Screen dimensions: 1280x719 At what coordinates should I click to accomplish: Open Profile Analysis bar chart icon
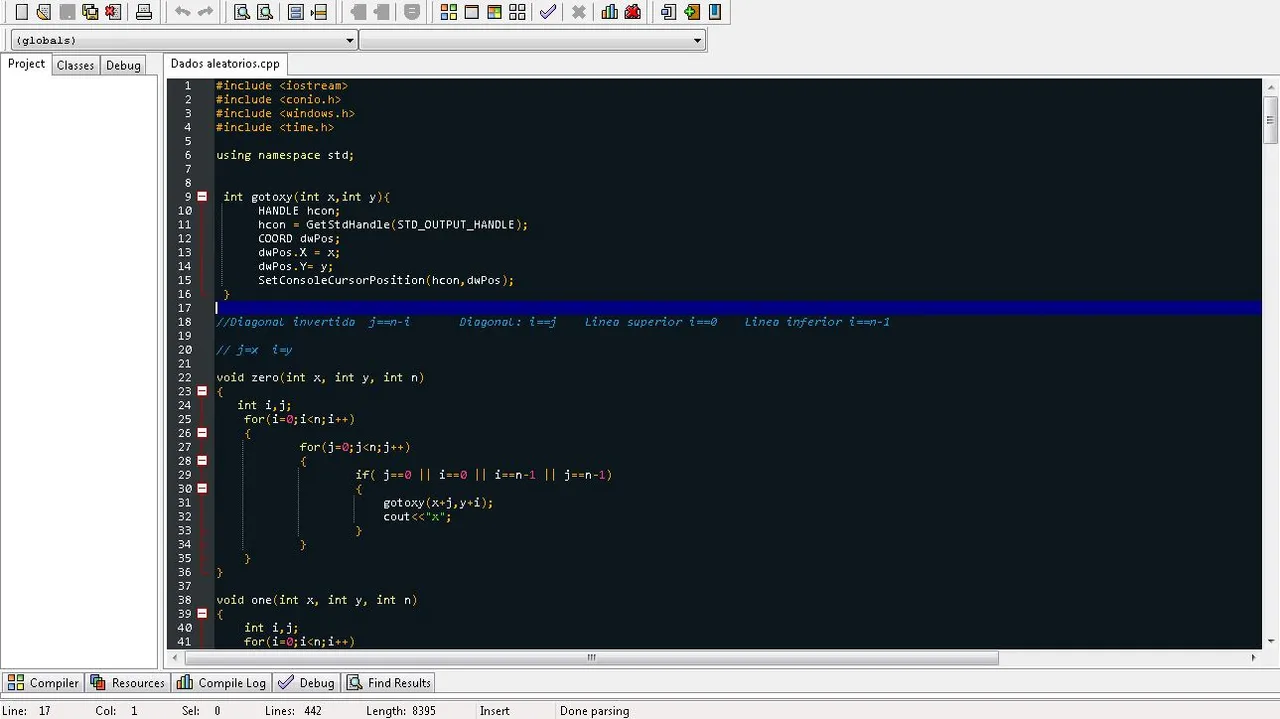610,12
